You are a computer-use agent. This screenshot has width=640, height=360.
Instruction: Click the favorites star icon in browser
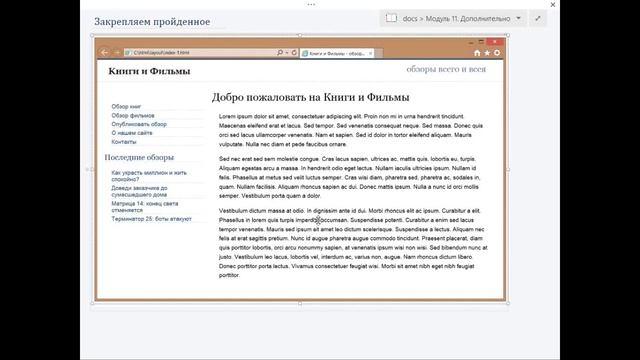[487, 53]
